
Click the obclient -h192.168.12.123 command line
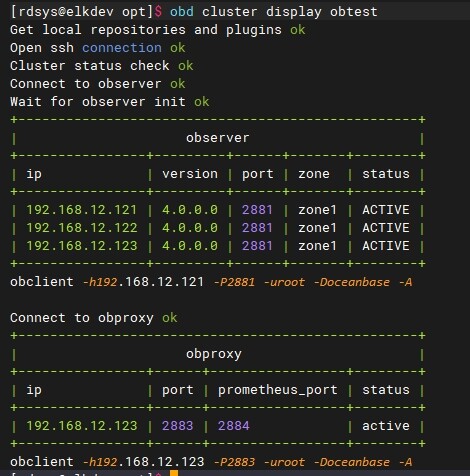211,462
